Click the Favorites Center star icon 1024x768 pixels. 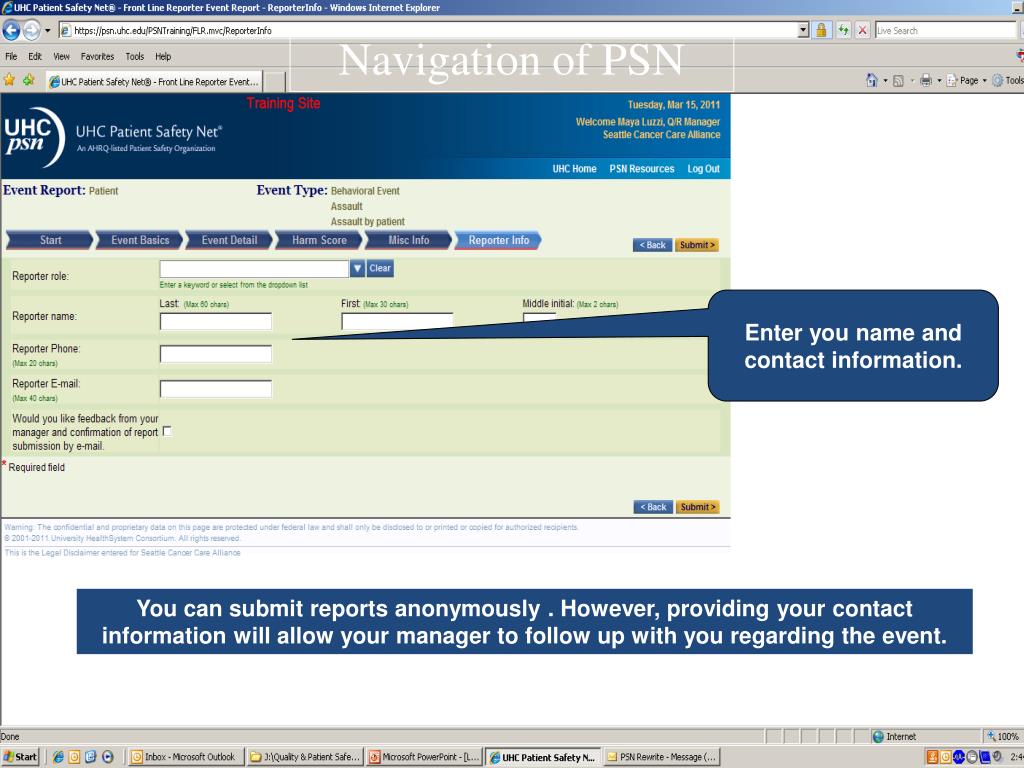click(9, 80)
